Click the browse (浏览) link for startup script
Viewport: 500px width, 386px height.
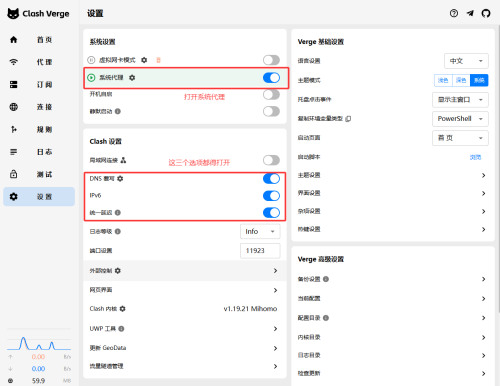pyautogui.click(x=475, y=157)
